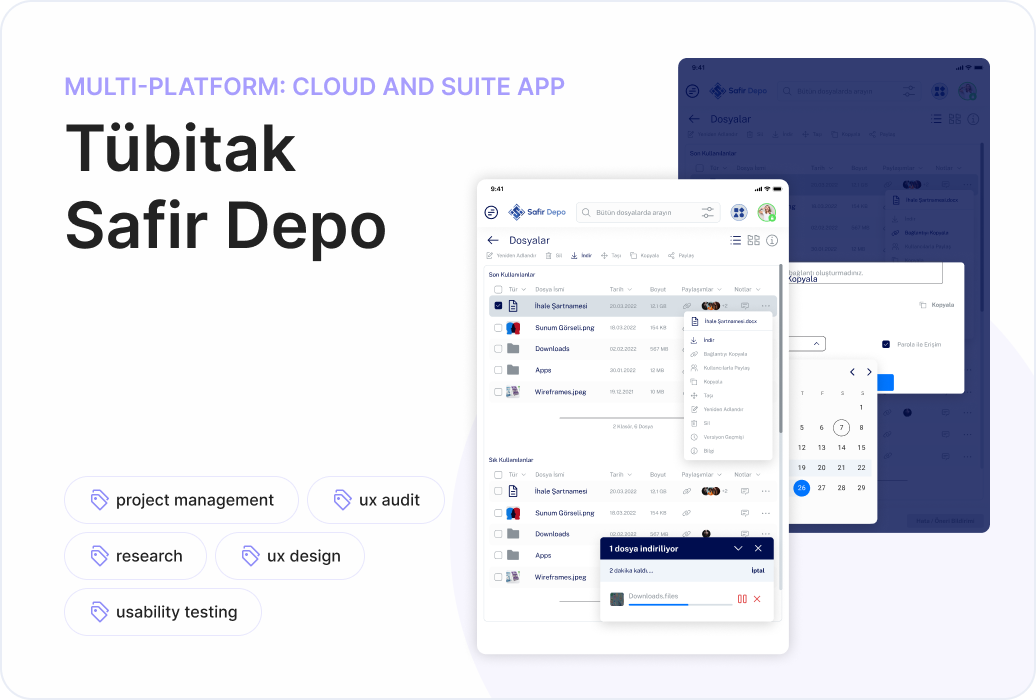This screenshot has height=700, width=1036.
Task: Click the link icon in the highlighted İhale Şartnamesi row
Action: (x=687, y=306)
